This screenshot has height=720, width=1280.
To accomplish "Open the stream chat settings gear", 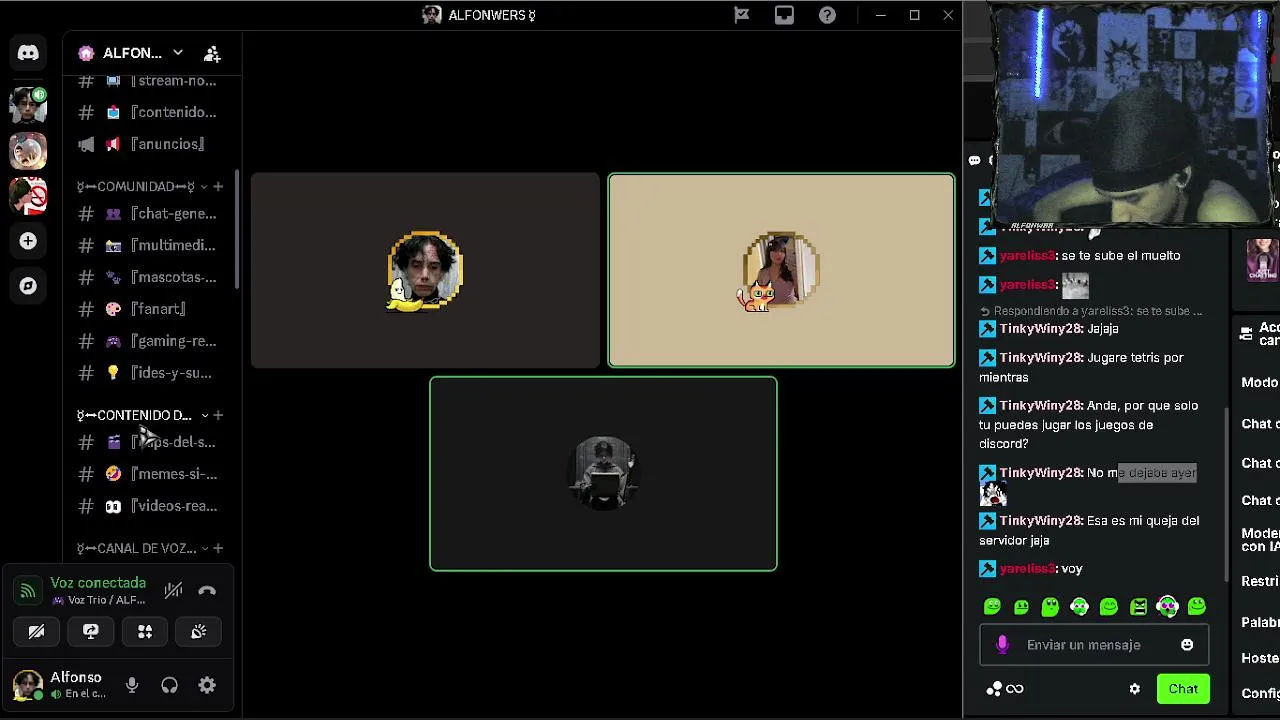I will point(1134,688).
